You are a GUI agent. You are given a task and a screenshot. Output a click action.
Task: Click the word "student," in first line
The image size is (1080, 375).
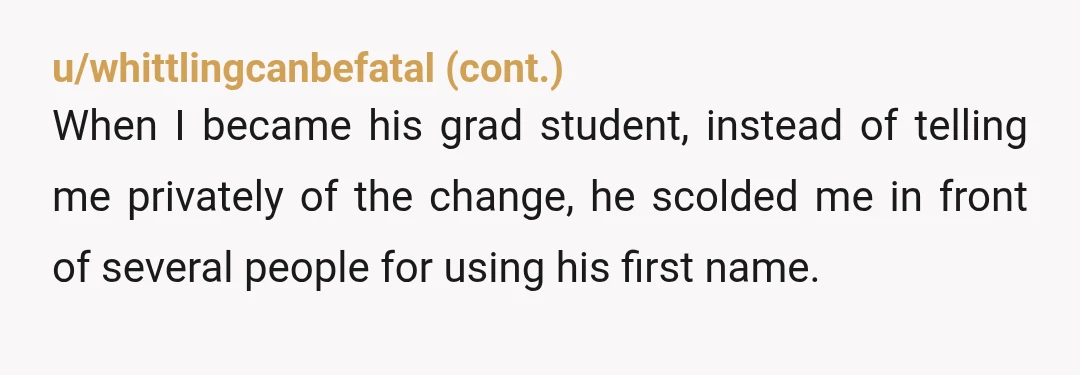coord(614,128)
